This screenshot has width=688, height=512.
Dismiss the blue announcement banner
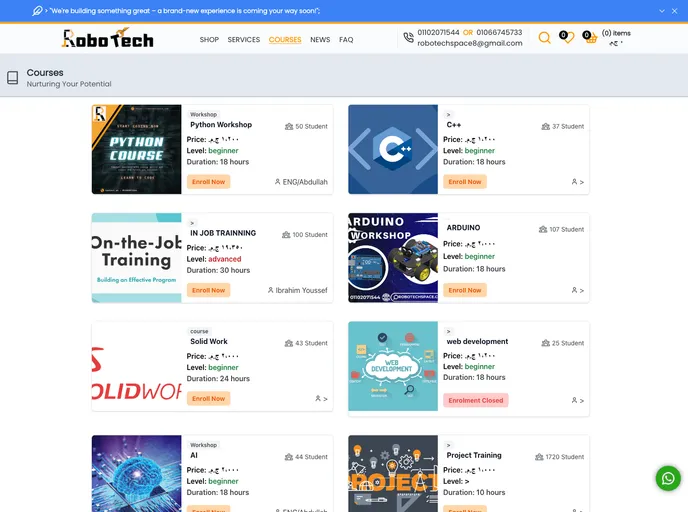[x=674, y=11]
